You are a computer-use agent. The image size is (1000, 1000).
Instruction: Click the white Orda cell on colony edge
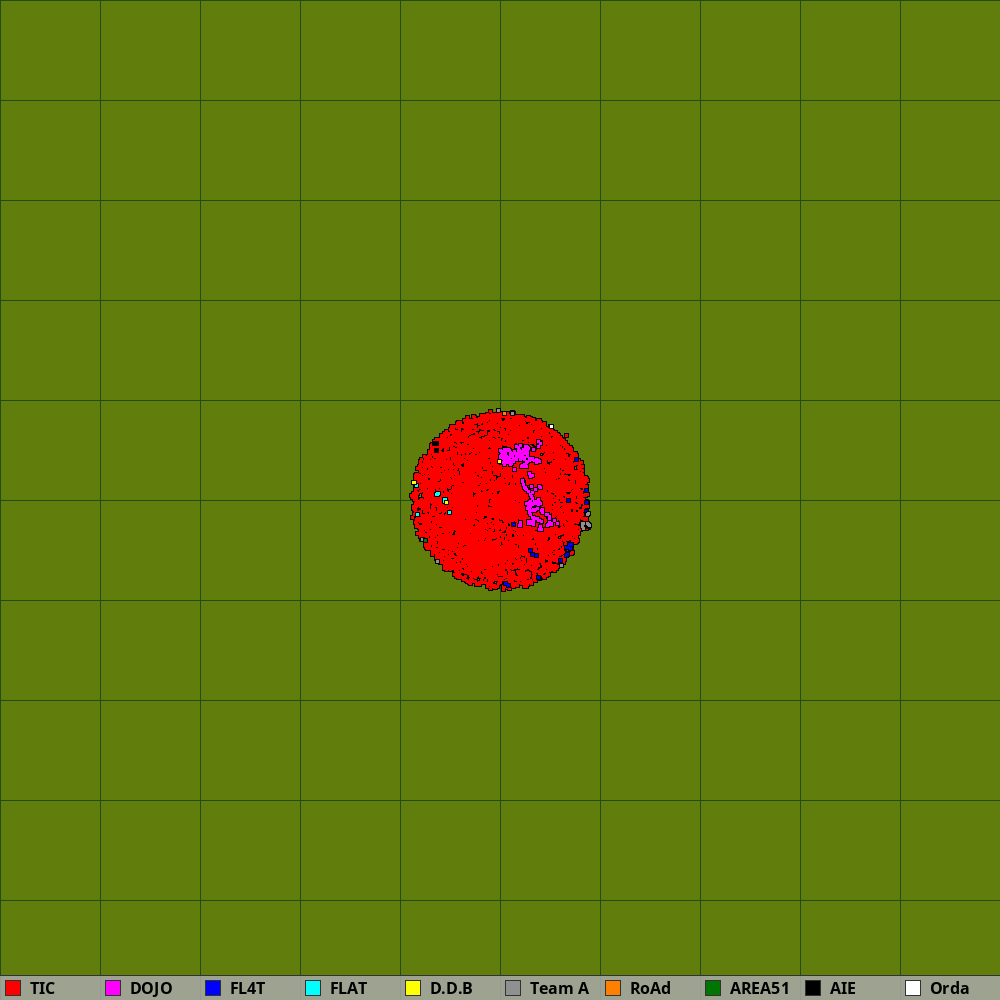pyautogui.click(x=551, y=426)
